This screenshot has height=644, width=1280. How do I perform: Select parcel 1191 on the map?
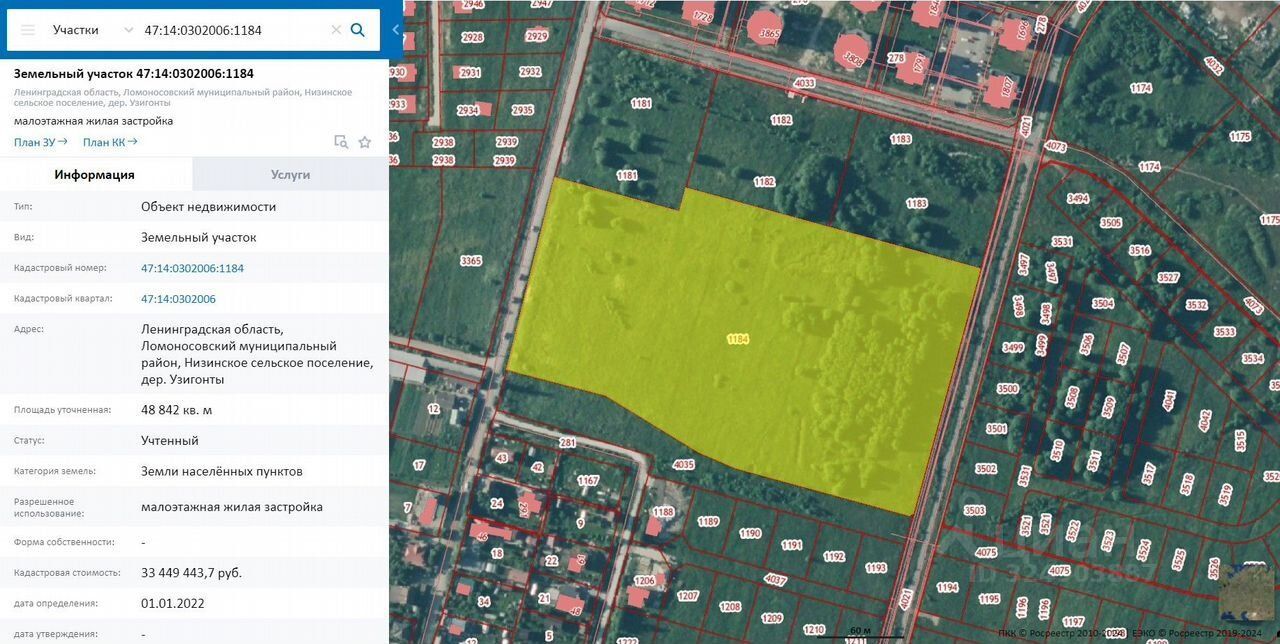(x=792, y=545)
